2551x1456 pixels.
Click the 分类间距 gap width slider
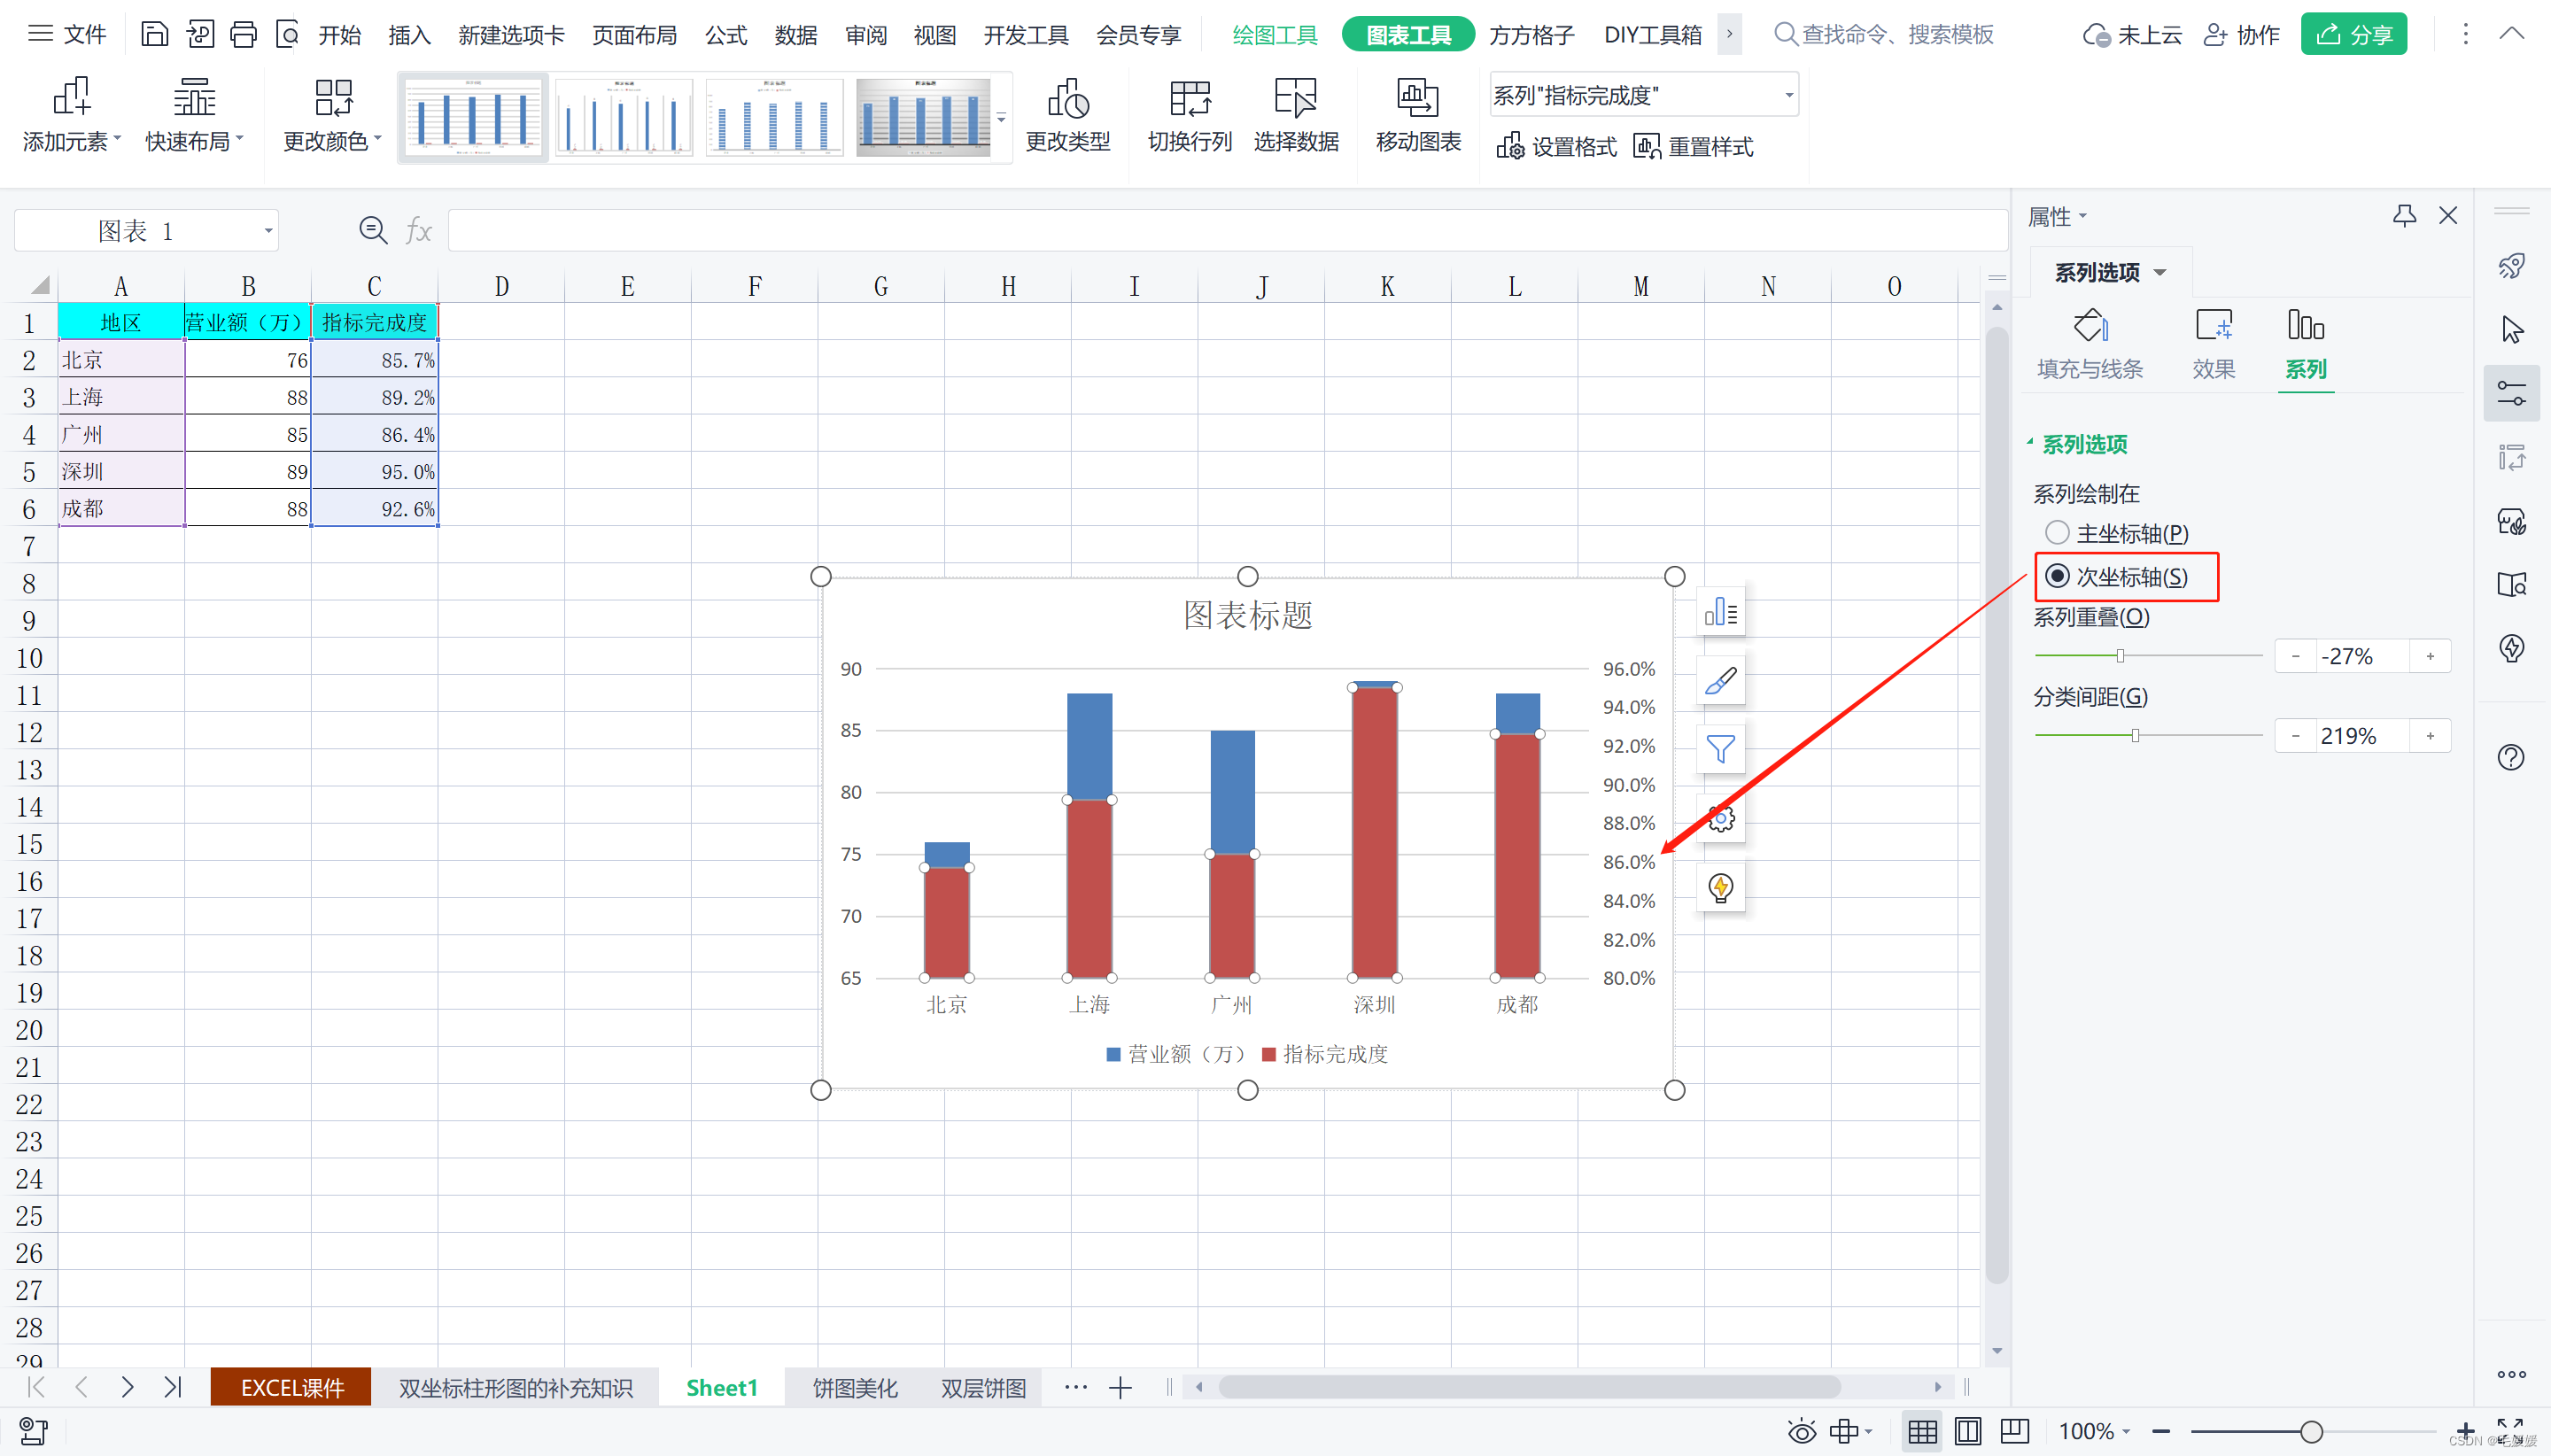2135,736
